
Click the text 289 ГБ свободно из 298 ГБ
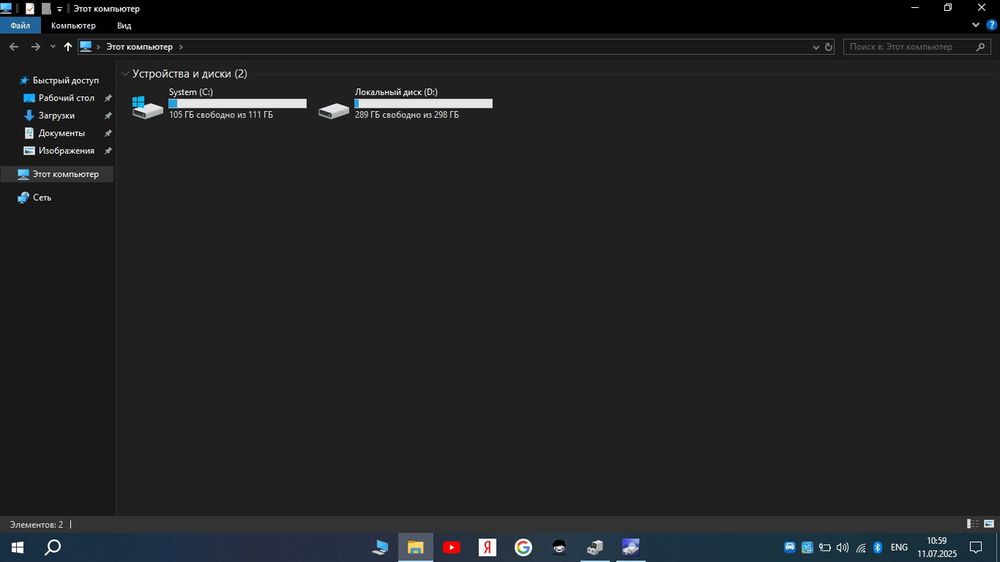(407, 115)
